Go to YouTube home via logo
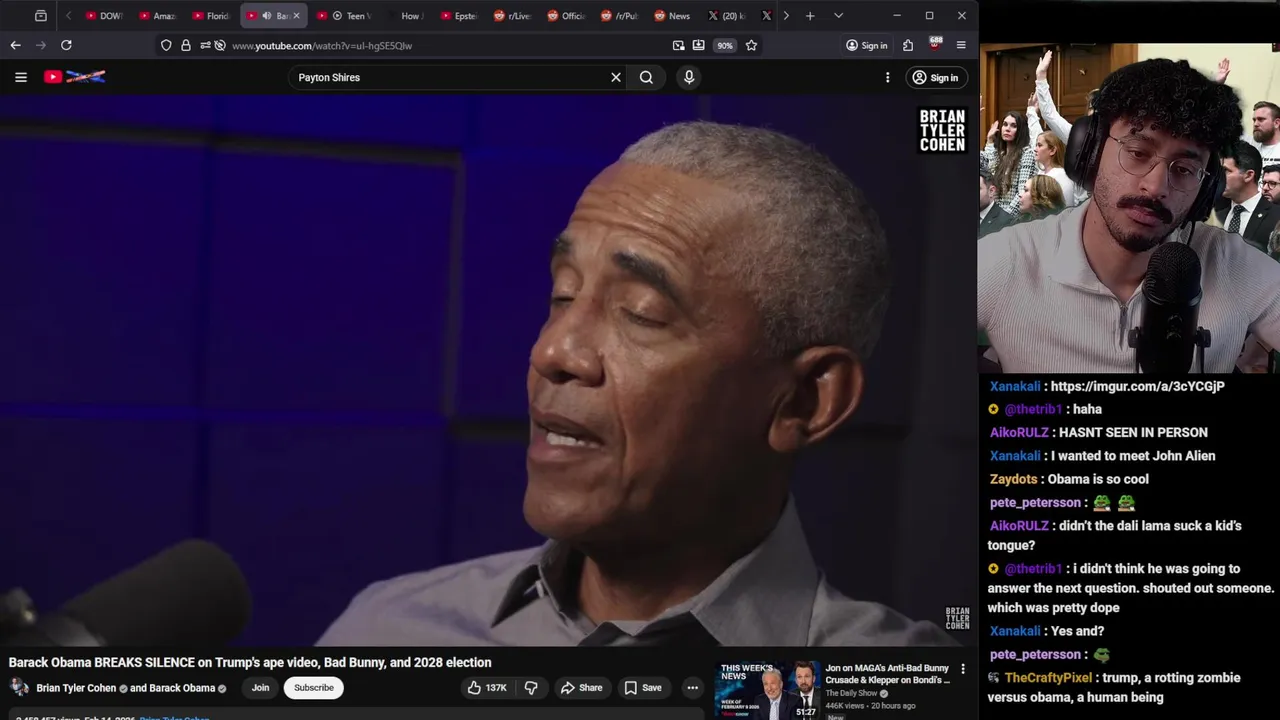 click(x=75, y=77)
